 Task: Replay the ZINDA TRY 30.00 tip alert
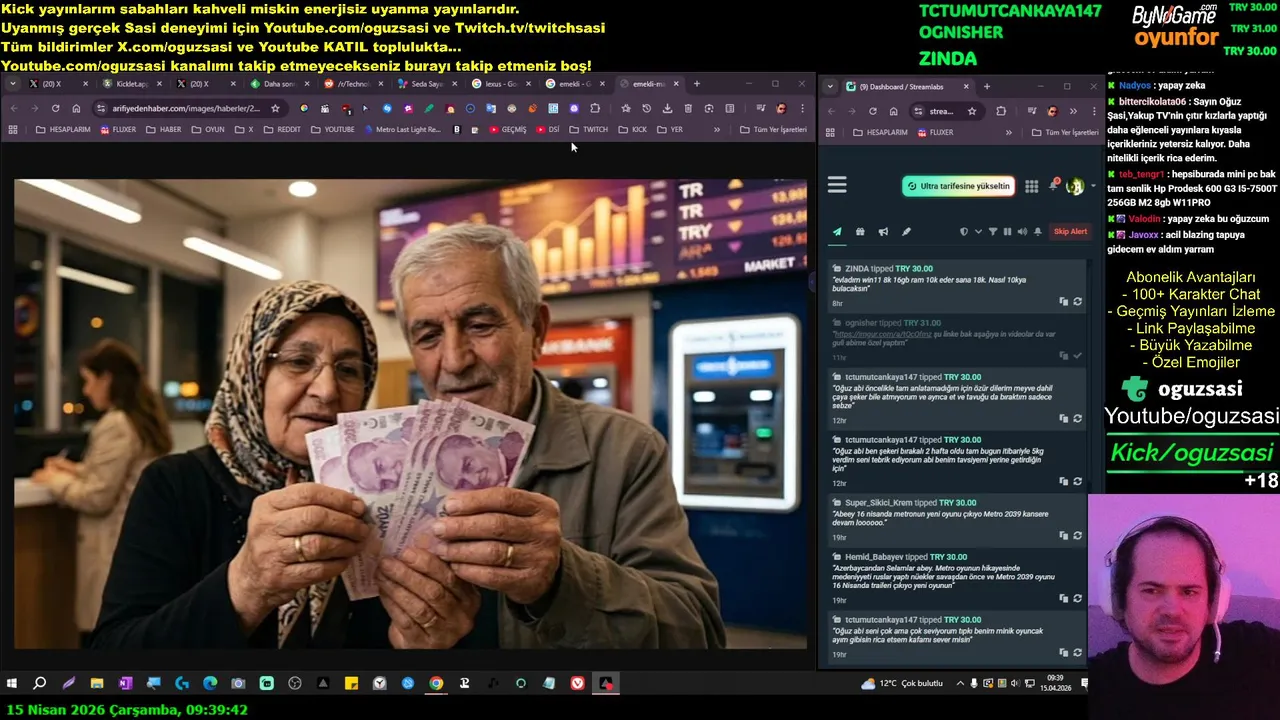(1078, 301)
